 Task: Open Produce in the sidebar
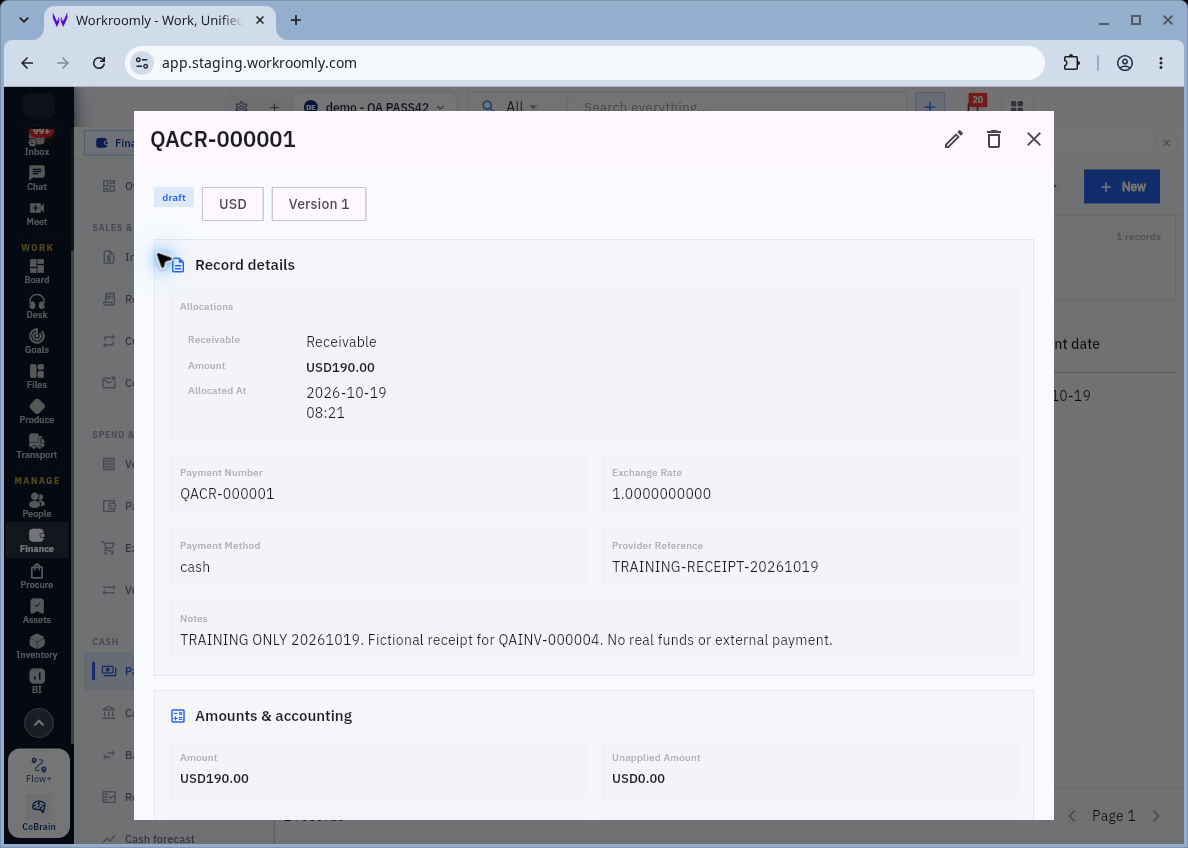pyautogui.click(x=36, y=411)
